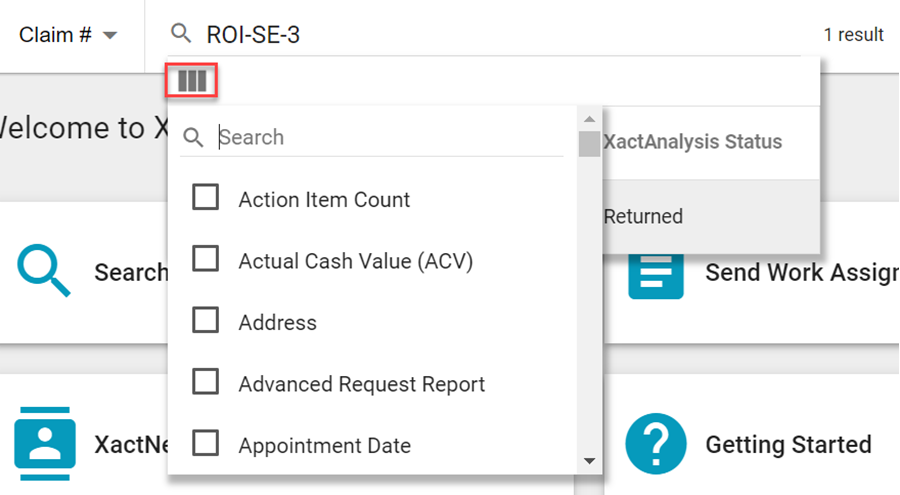900x495 pixels.
Task: Open the Claim # dropdown
Action: 68,35
